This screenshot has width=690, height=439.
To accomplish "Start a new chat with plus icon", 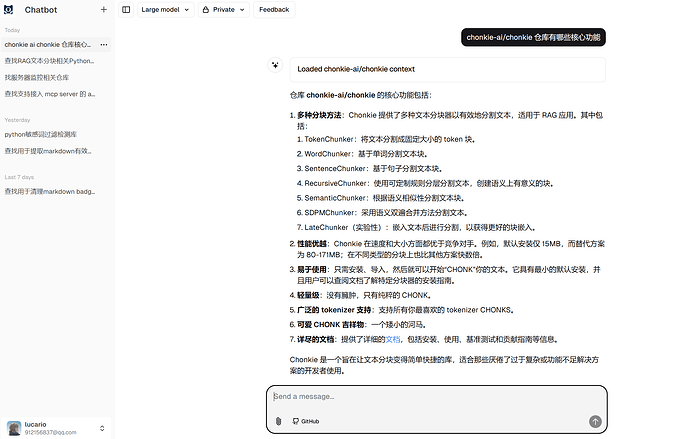I will point(103,9).
